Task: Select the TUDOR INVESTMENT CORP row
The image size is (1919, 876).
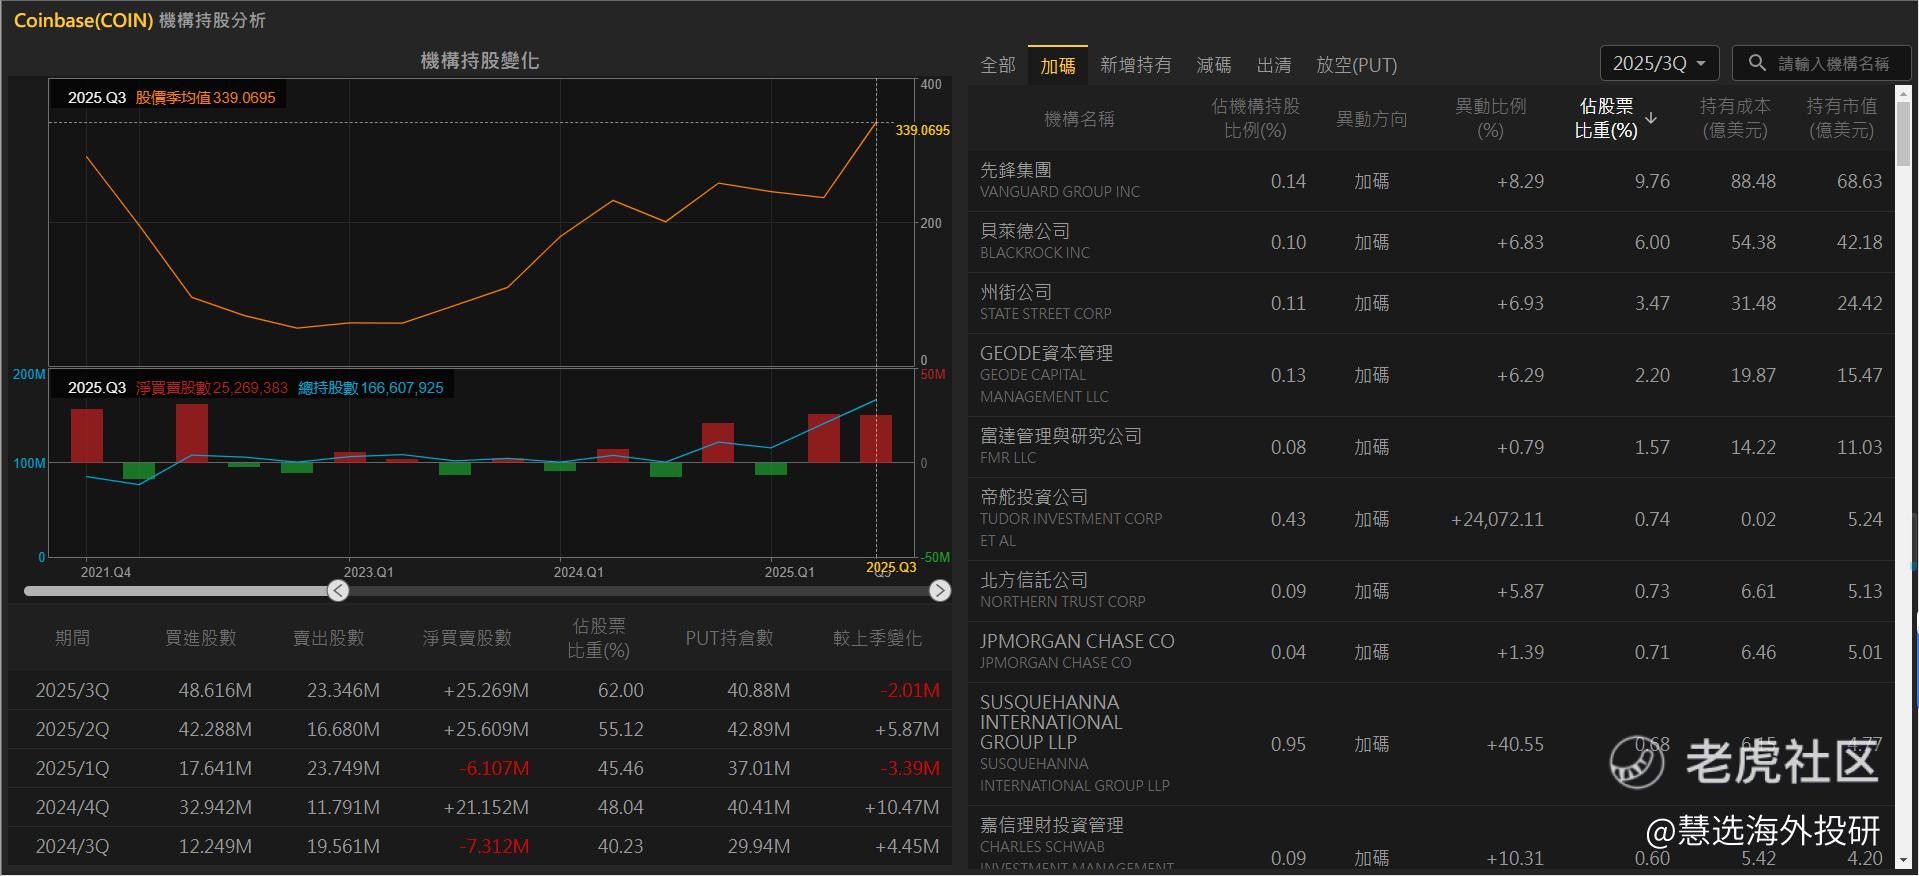Action: click(x=1431, y=519)
